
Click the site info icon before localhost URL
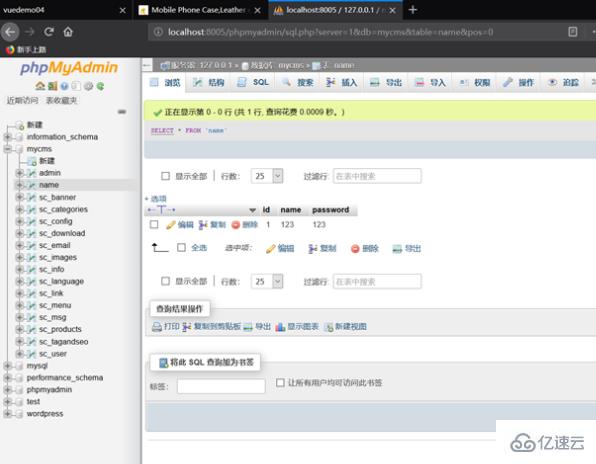(158, 32)
